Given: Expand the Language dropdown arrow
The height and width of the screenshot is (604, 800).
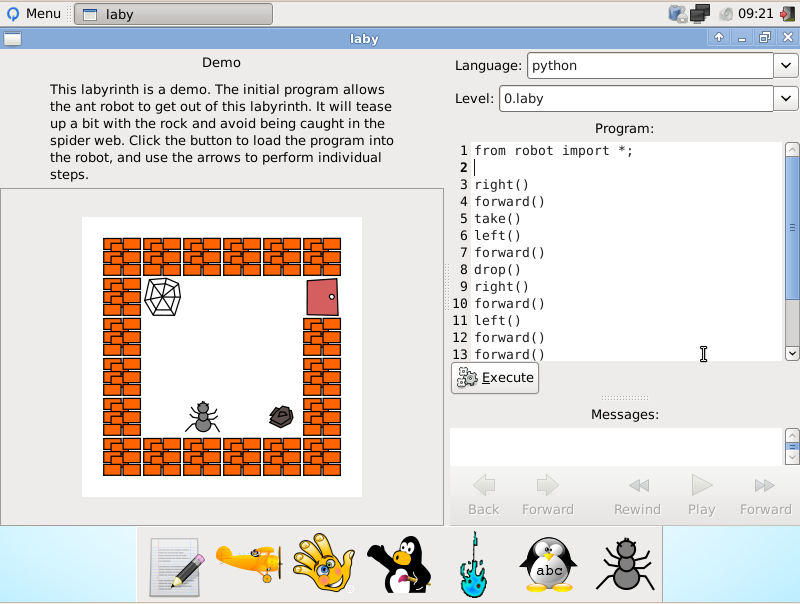Looking at the screenshot, I should click(x=786, y=66).
